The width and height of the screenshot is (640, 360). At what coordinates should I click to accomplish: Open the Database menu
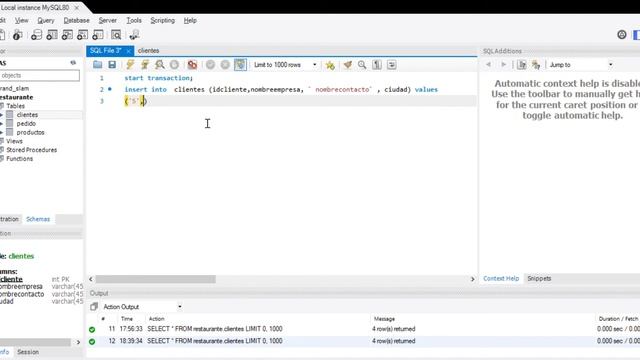76,20
